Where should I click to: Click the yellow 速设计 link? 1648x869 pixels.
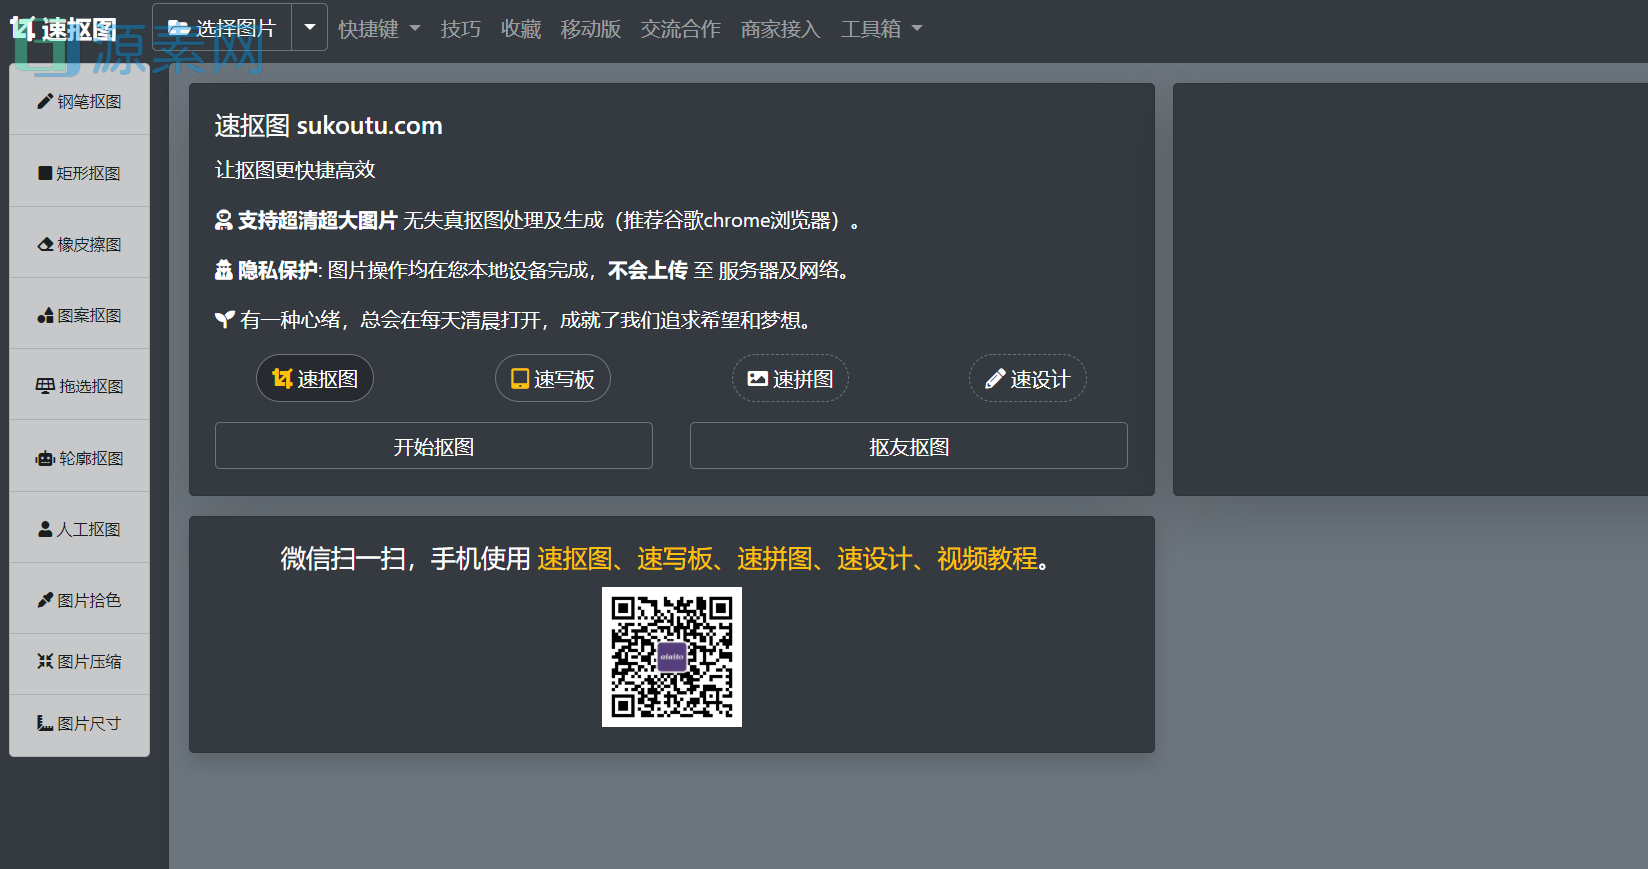coord(875,558)
